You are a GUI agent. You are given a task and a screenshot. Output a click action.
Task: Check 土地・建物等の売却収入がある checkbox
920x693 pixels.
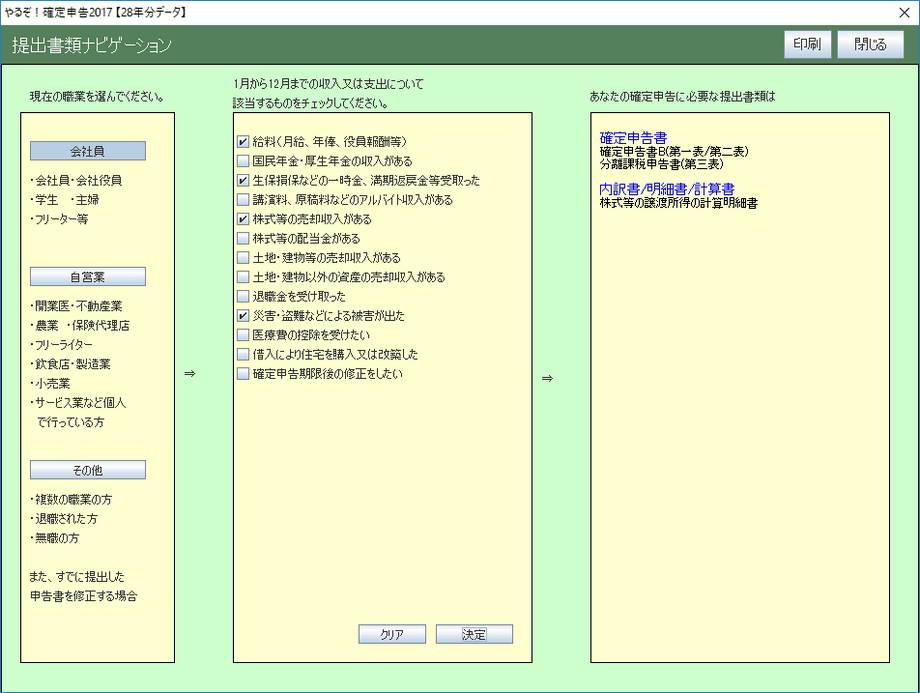[x=243, y=258]
